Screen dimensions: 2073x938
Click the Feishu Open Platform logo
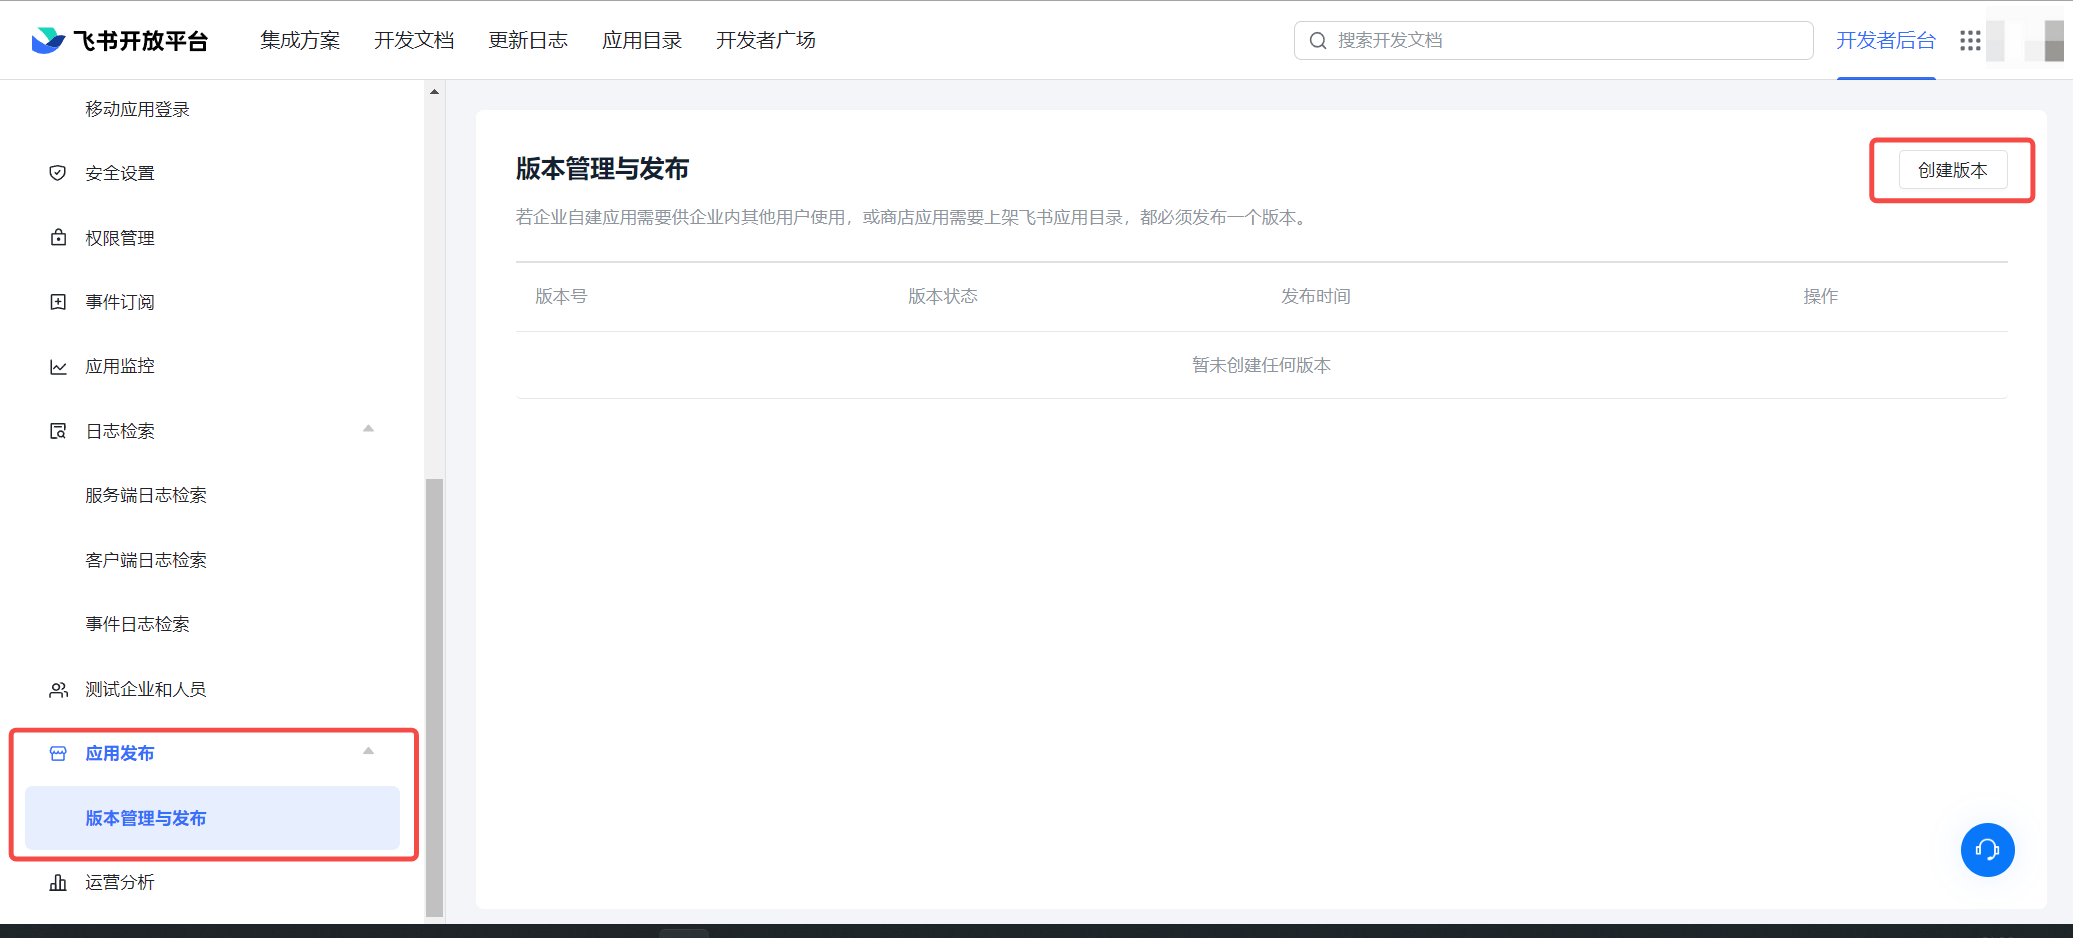point(120,40)
